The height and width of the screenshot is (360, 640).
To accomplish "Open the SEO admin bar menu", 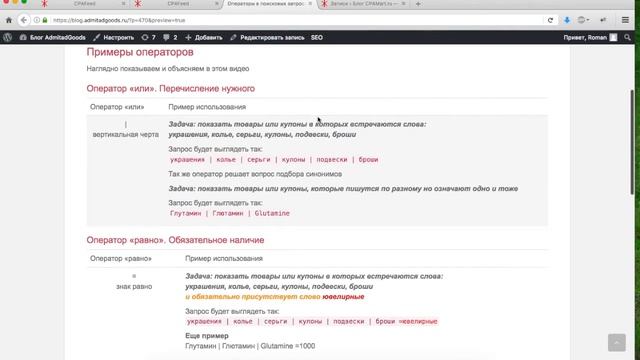I will (317, 37).
